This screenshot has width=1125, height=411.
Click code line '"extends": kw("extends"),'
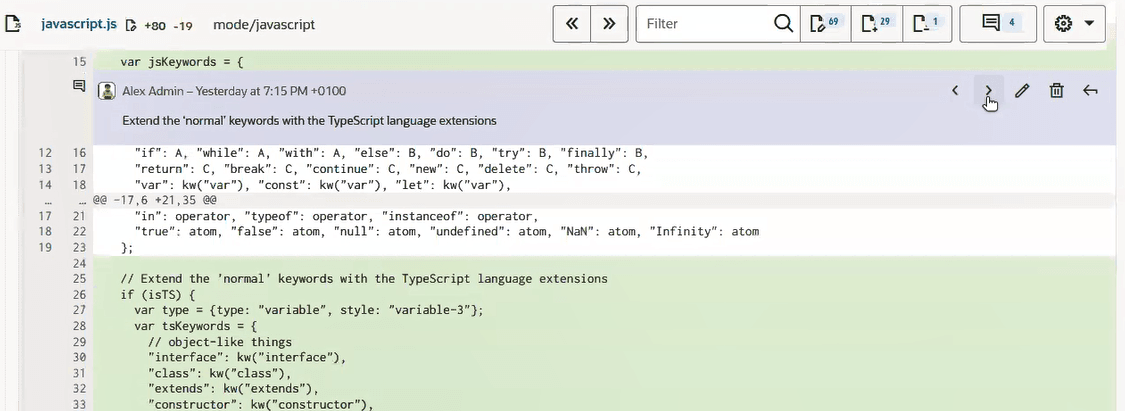pos(233,389)
